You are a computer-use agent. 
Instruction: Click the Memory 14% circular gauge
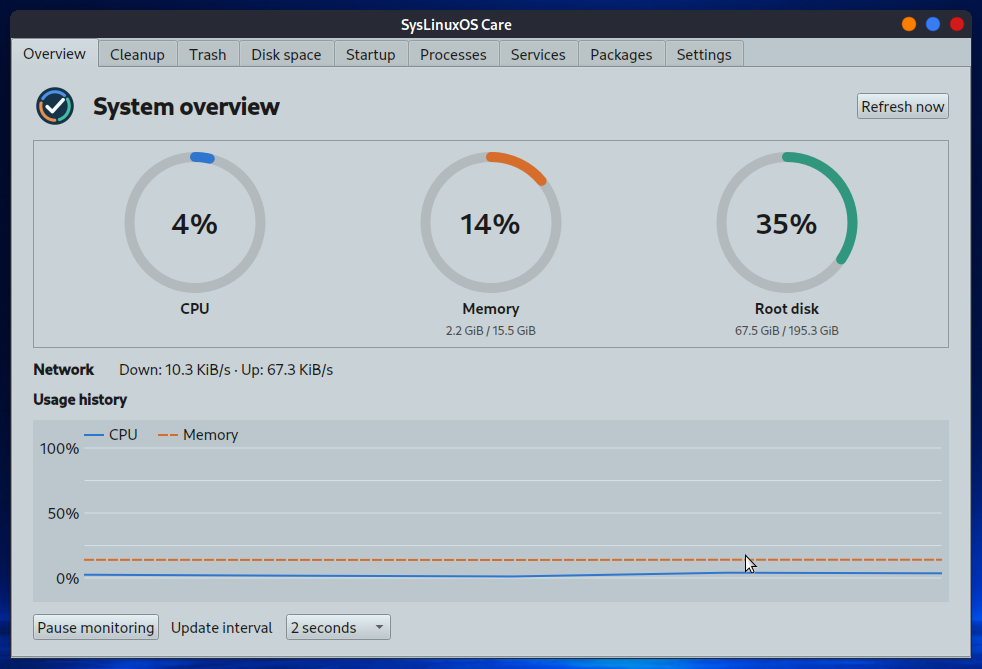(x=491, y=222)
